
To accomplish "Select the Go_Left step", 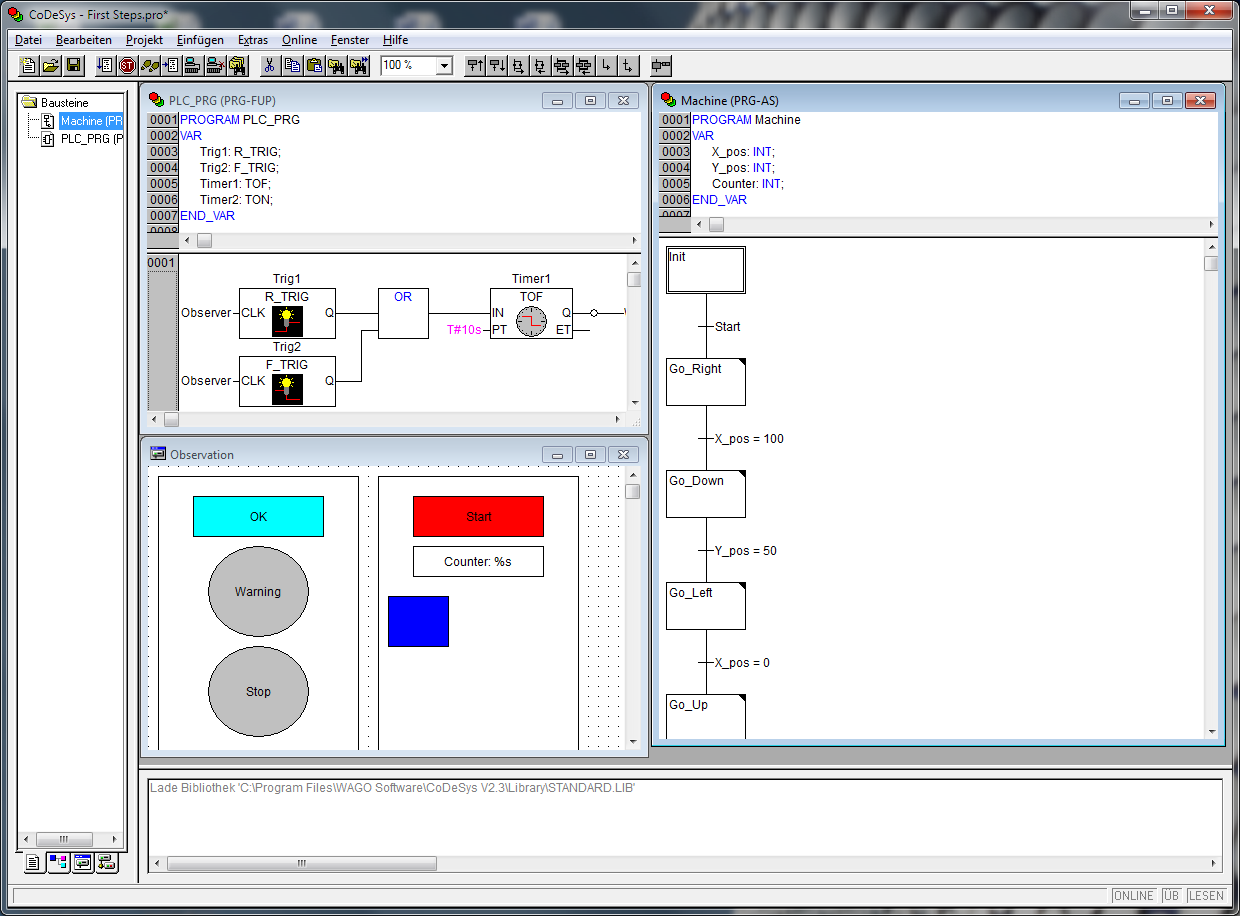I will [x=706, y=606].
